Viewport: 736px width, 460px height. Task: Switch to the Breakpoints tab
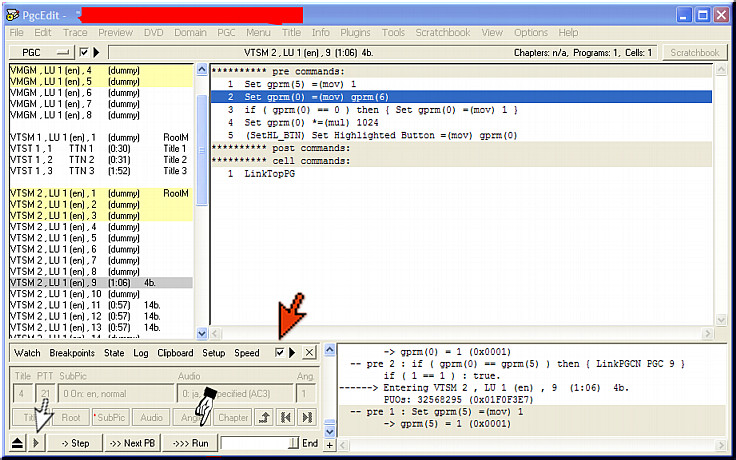[71, 353]
